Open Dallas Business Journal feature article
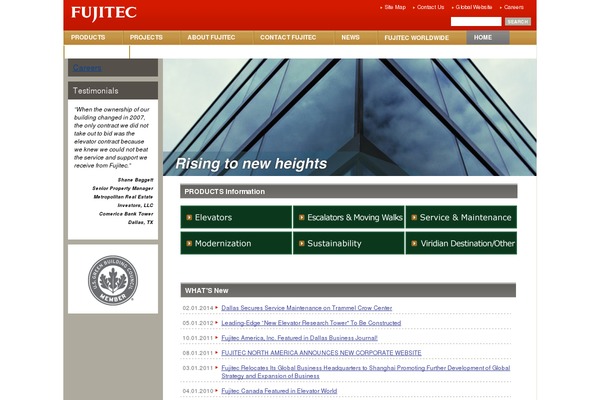The height and width of the screenshot is (400, 600). pos(299,338)
